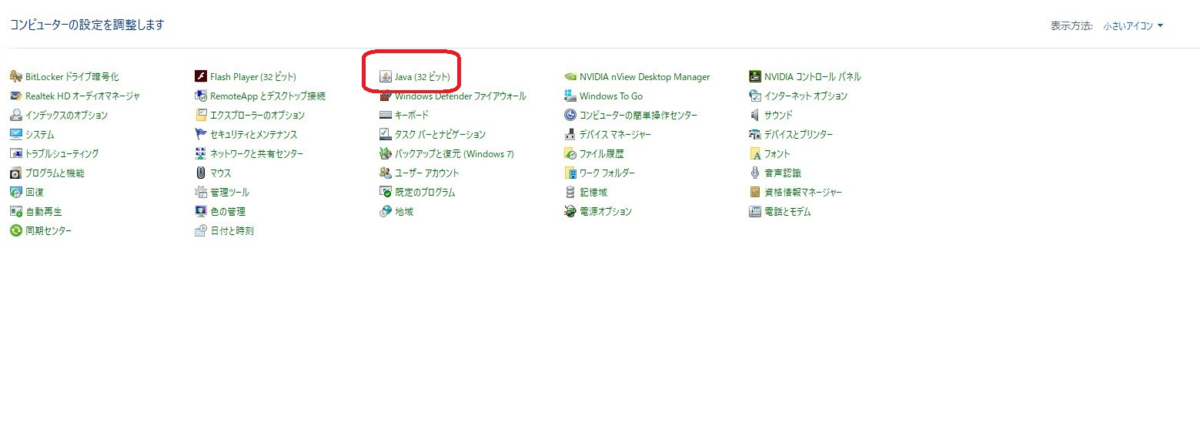Viewport: 1200px width, 423px height.
Task: Open トラブルシューティング (Troubleshooting)
Action: click(x=54, y=154)
